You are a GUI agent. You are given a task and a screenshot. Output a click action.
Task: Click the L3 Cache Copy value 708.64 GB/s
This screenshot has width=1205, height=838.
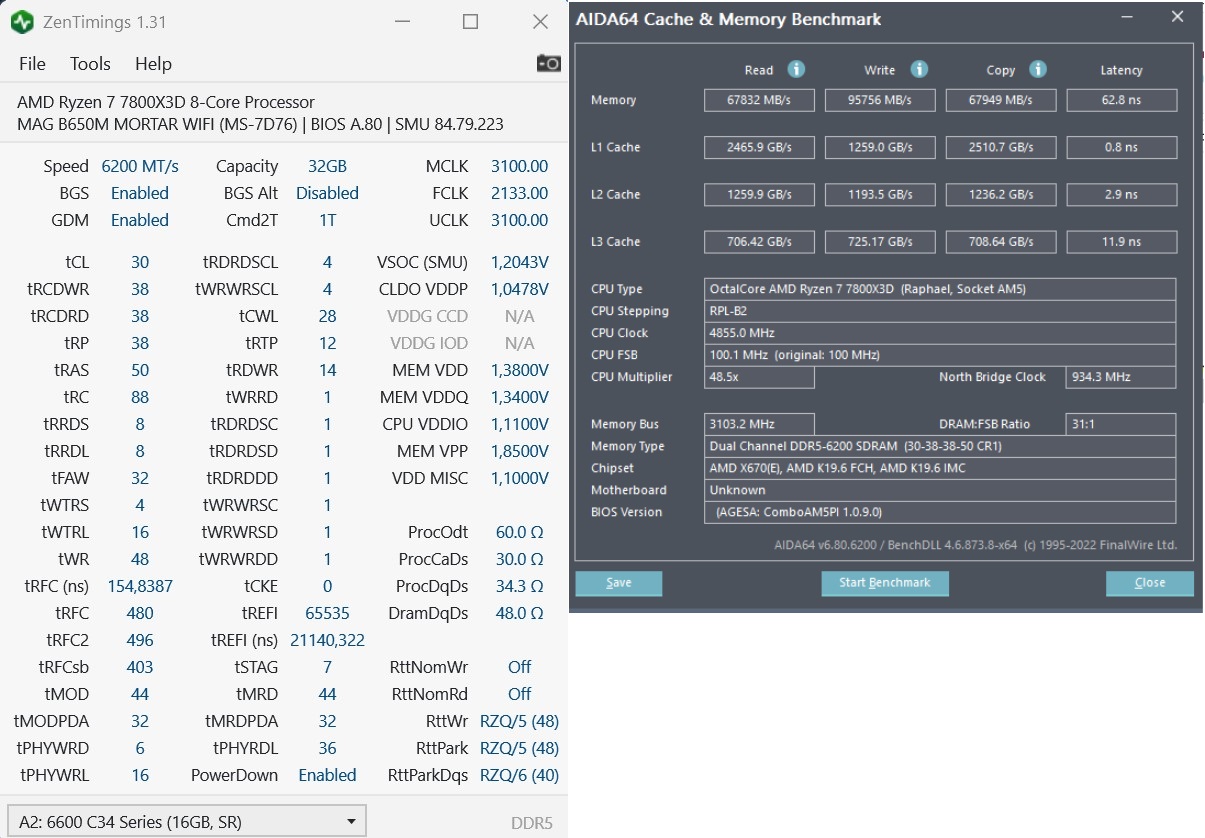tap(1001, 241)
